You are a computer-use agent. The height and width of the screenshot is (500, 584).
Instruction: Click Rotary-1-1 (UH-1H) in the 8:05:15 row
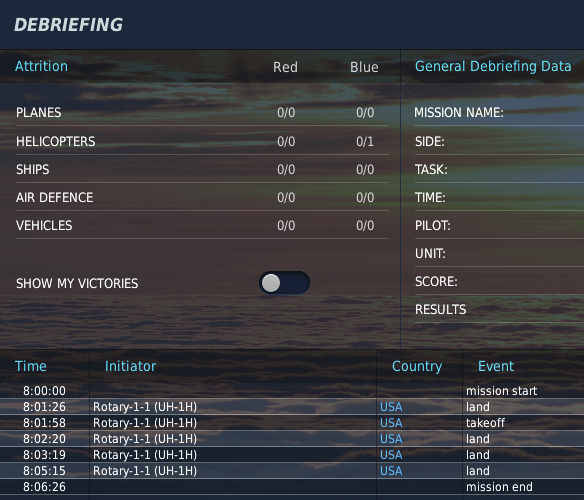[145, 471]
